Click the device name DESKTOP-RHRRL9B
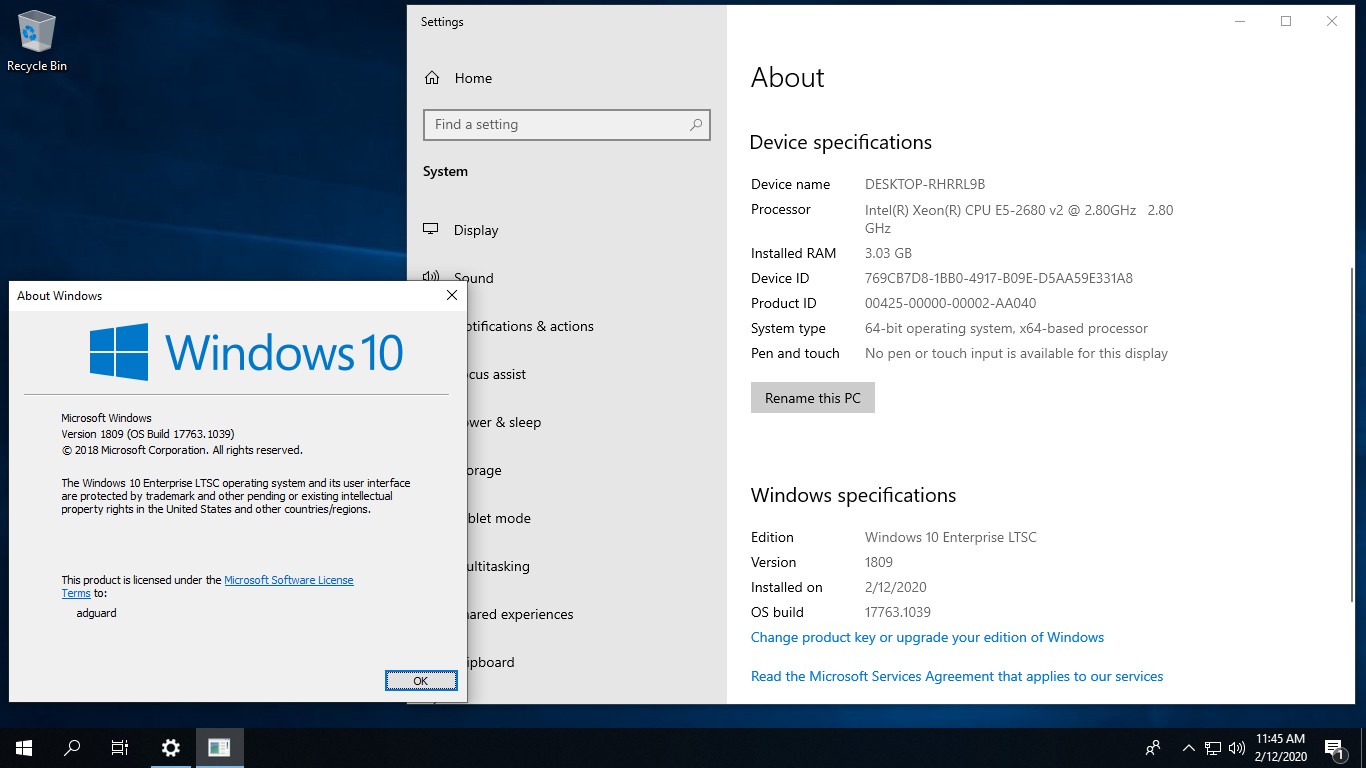This screenshot has height=768, width=1366. [x=925, y=184]
